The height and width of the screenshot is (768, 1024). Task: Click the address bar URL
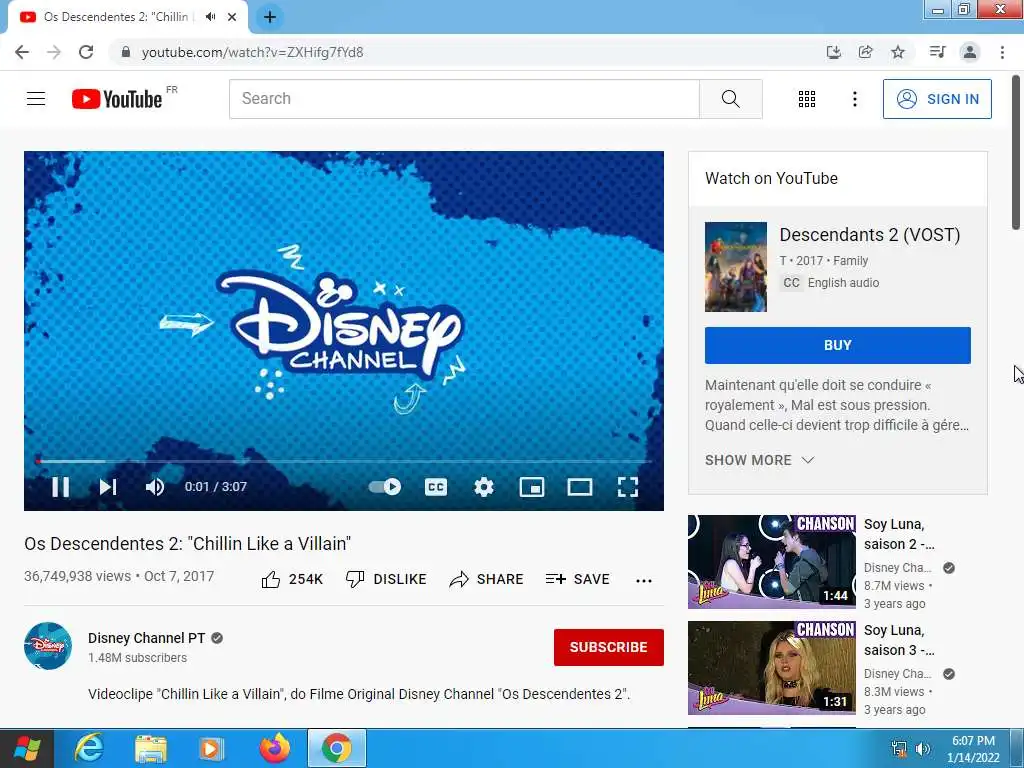(x=252, y=52)
